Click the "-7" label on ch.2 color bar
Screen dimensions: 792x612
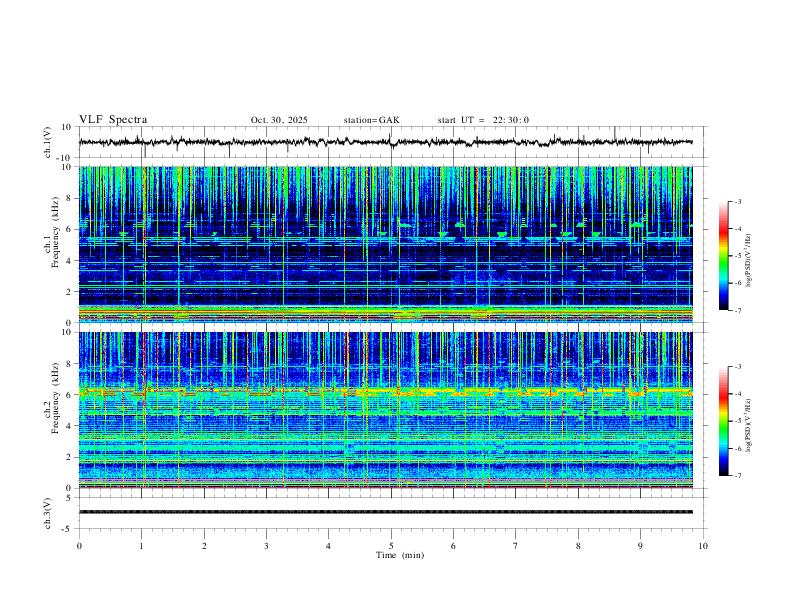738,475
